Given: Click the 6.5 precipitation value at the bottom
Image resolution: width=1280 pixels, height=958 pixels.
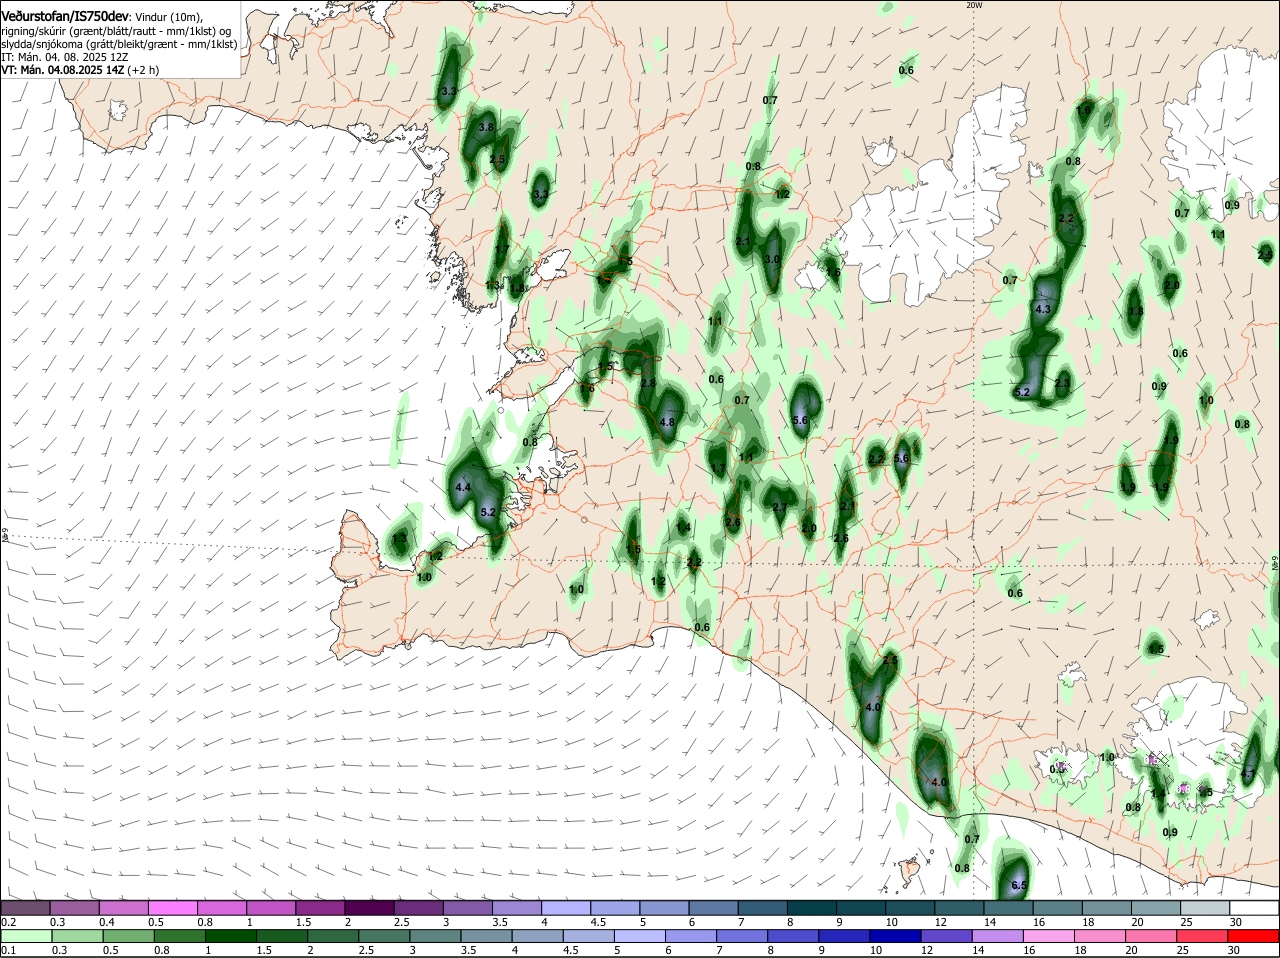Looking at the screenshot, I should pos(1019,886).
